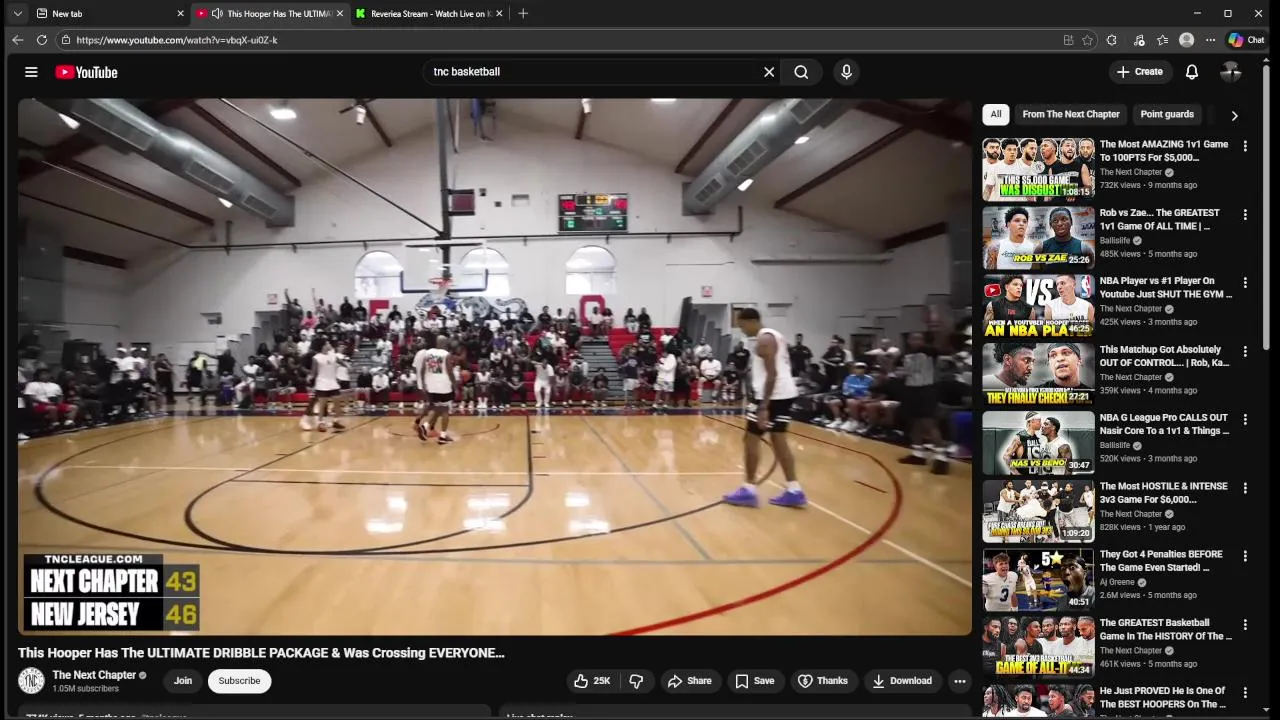Screen dimensions: 1280x720
Task: Play NBA Player vs #1 Player thumbnail
Action: click(1038, 306)
